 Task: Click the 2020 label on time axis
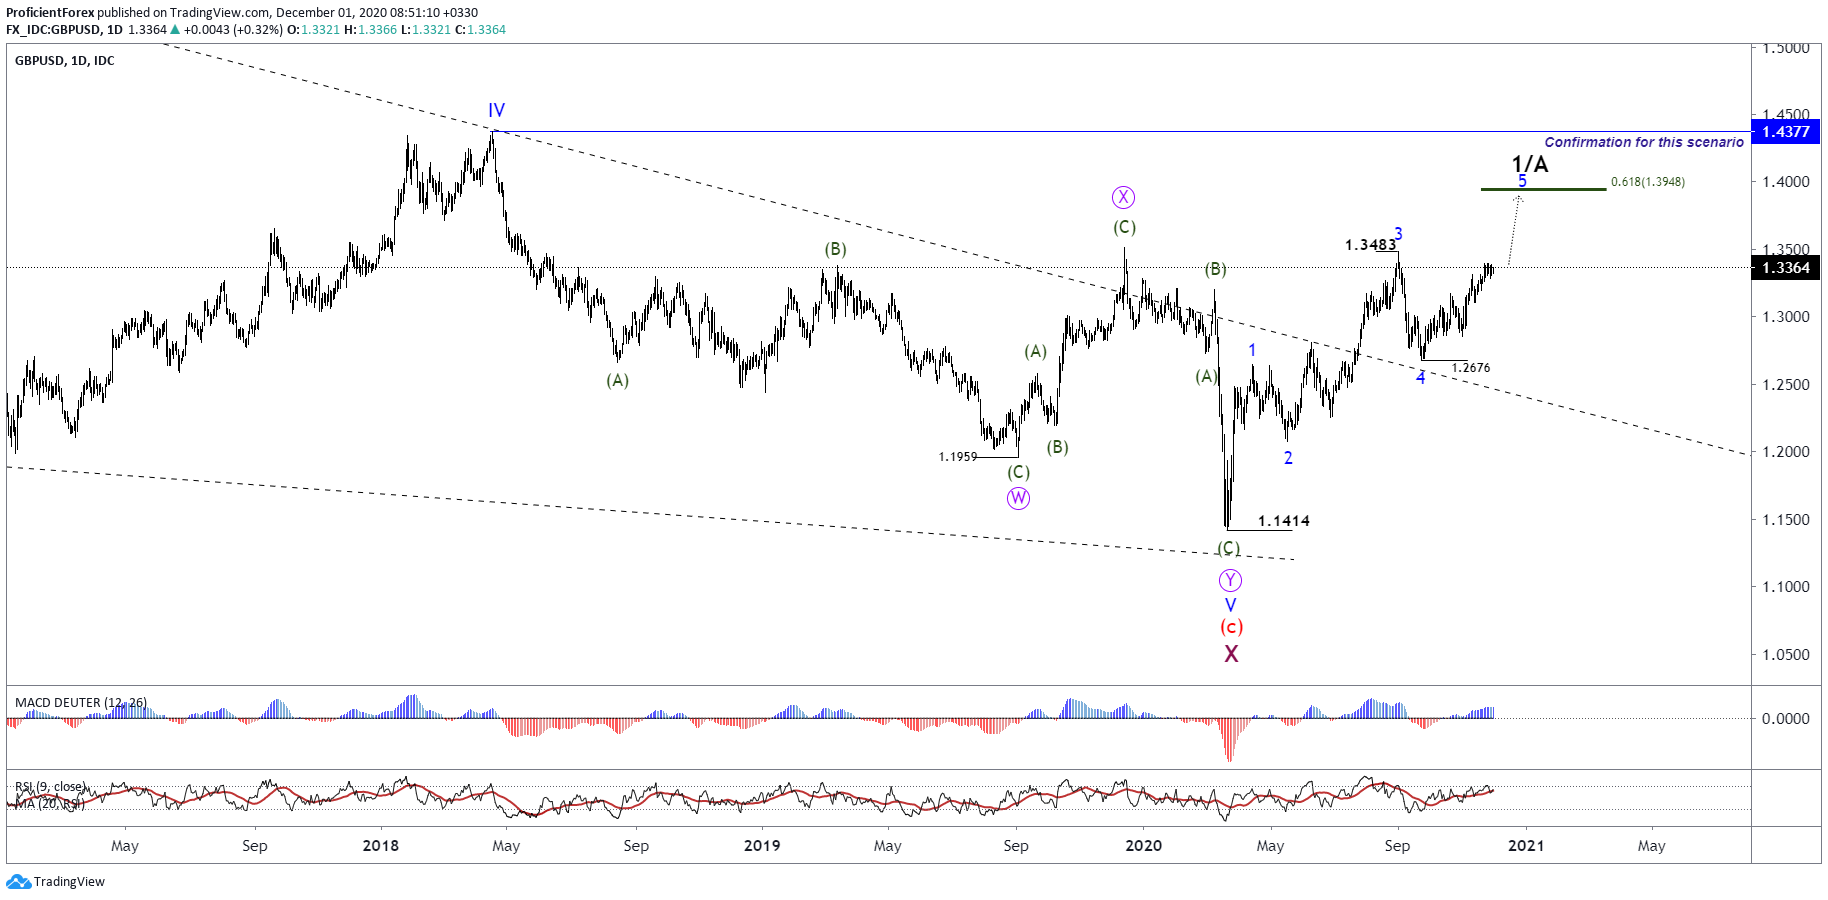pyautogui.click(x=1144, y=846)
